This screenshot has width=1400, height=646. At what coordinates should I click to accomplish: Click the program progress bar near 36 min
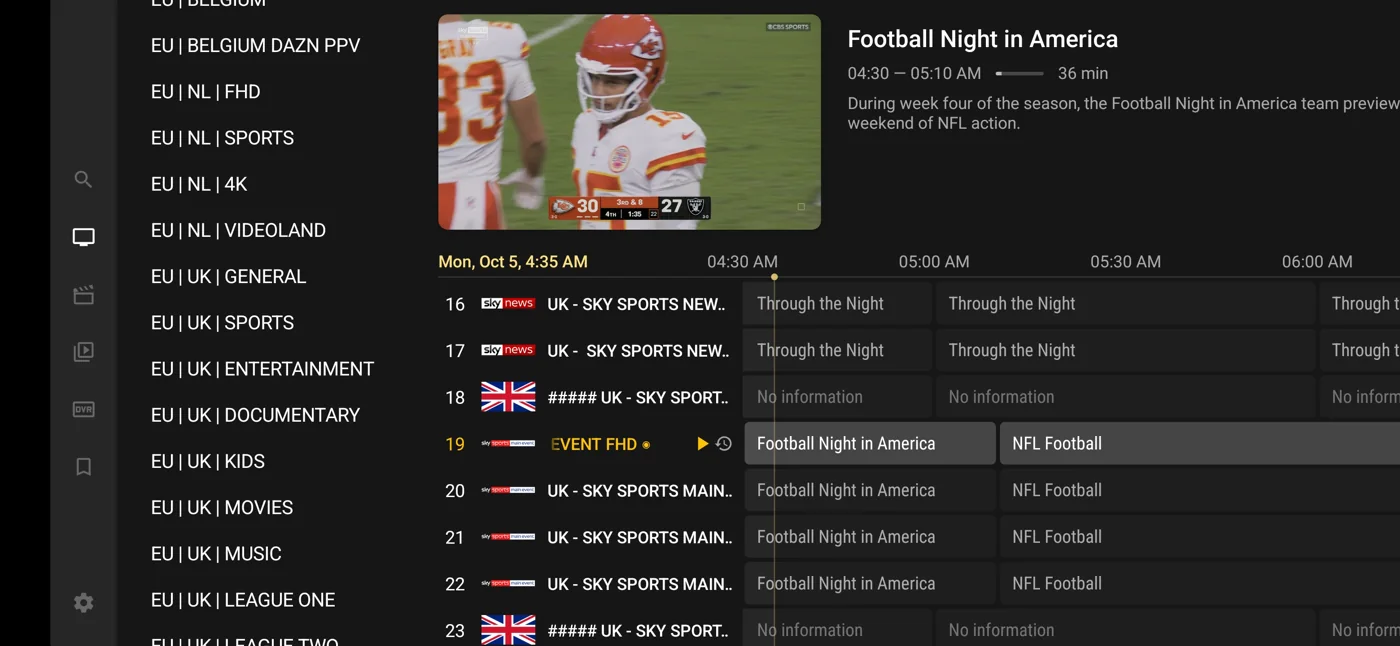[x=1019, y=73]
